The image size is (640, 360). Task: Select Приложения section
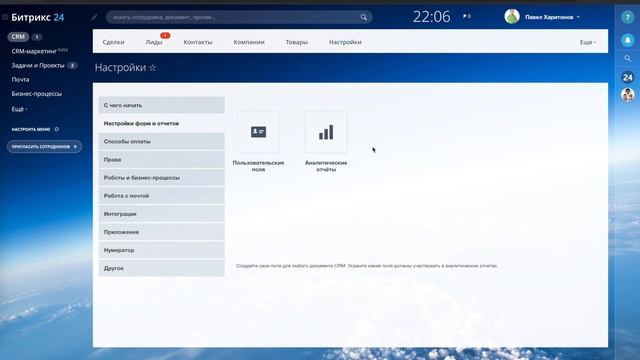tap(162, 232)
